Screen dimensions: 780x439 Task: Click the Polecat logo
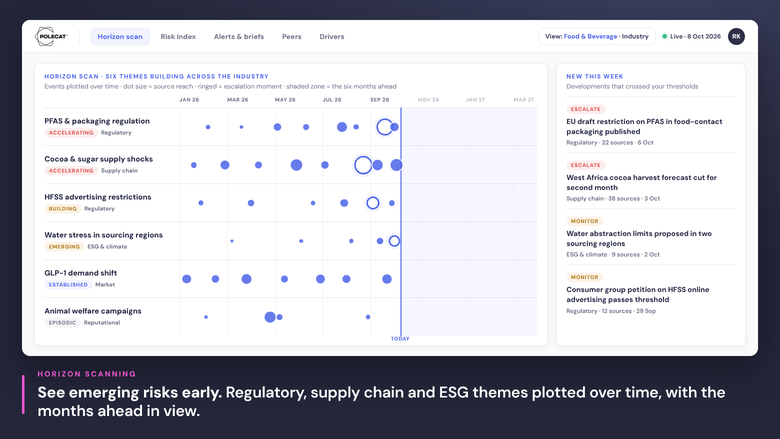[51, 36]
